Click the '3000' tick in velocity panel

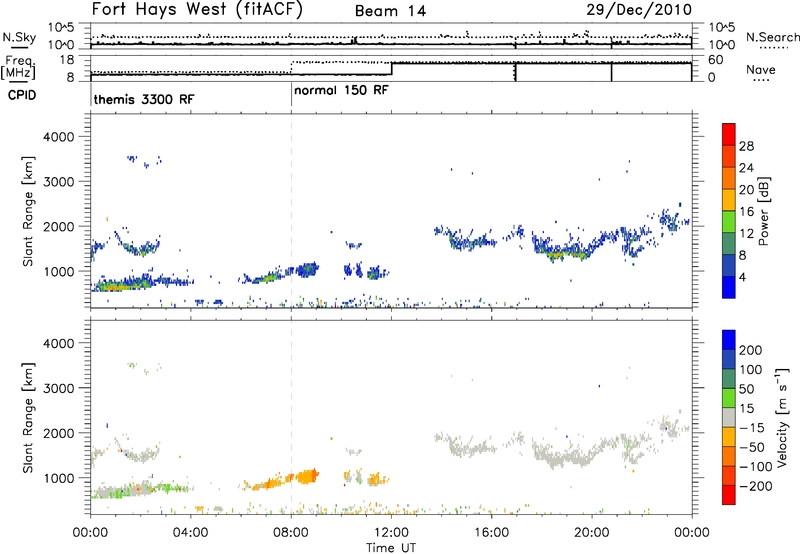[x=59, y=388]
